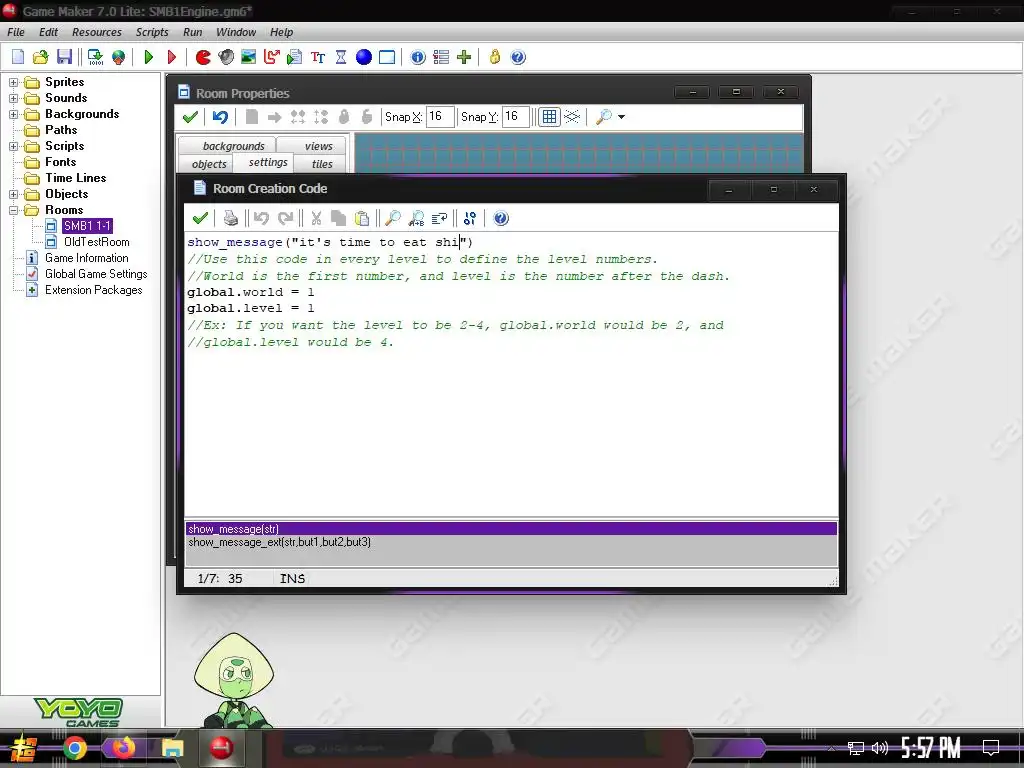Open the File menu
Image resolution: width=1024 pixels, height=768 pixels.
[x=16, y=32]
